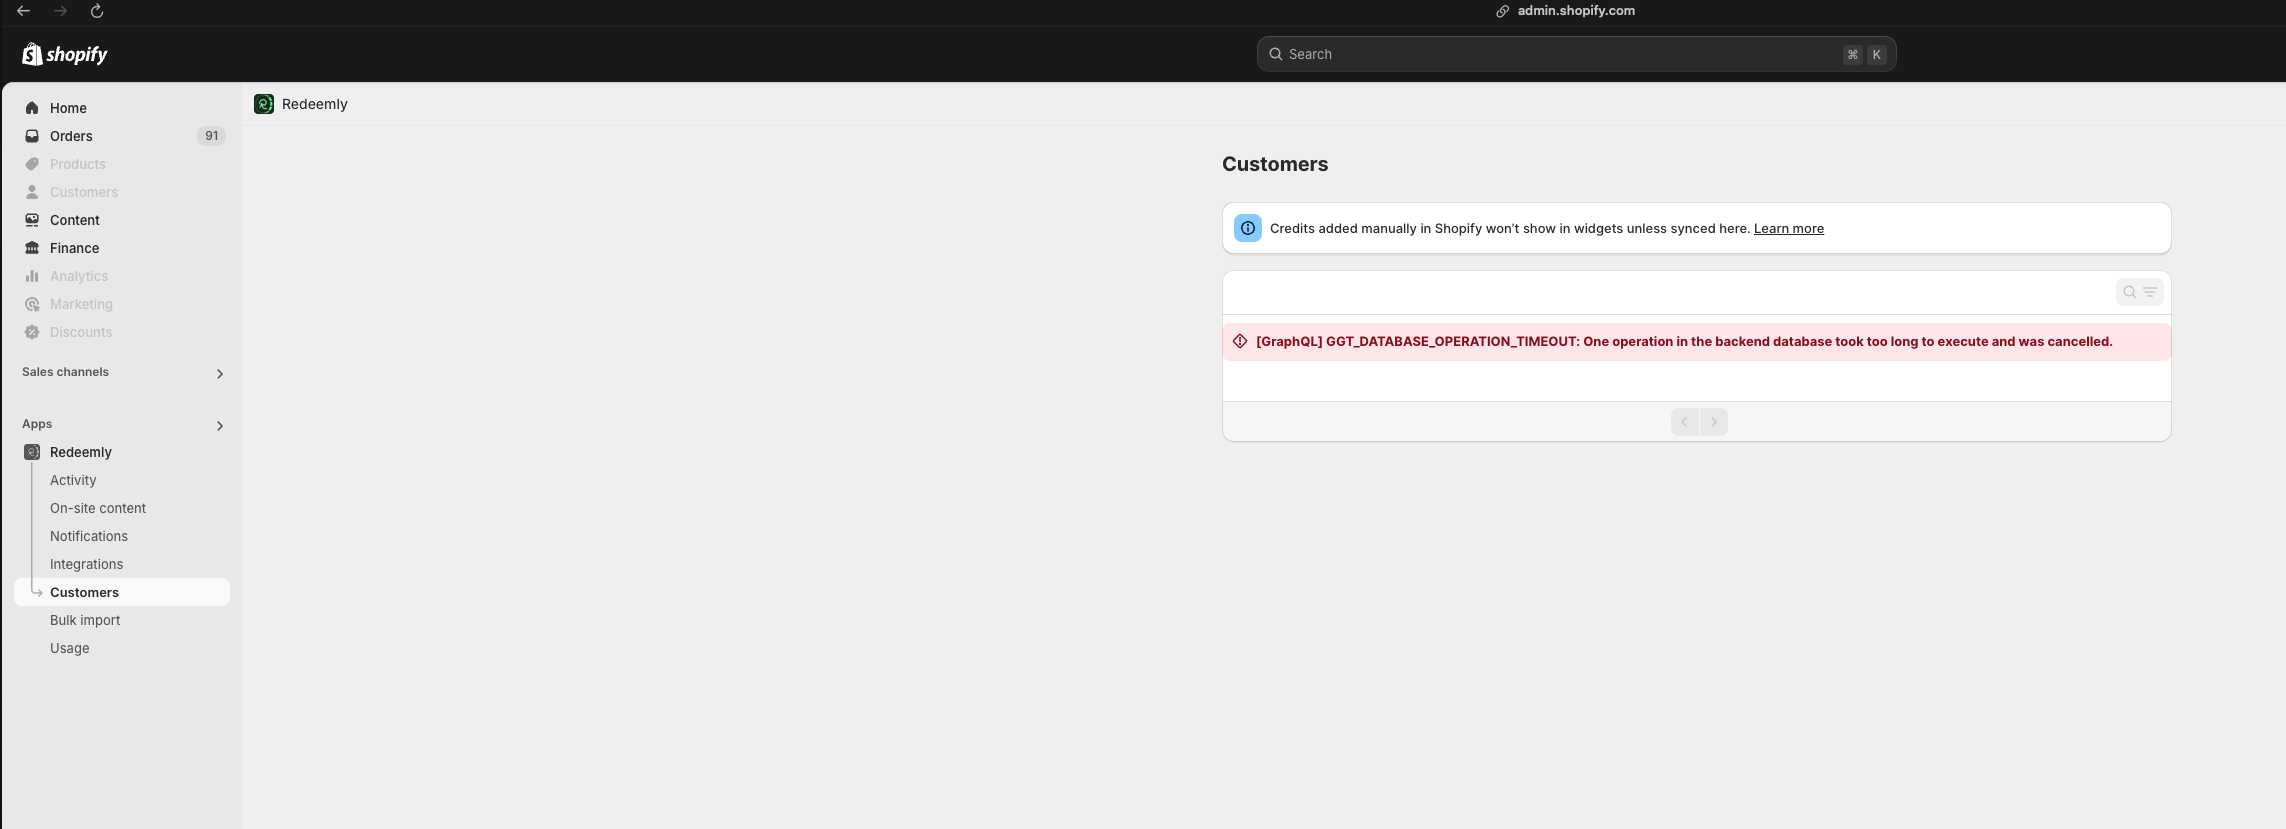Open Redeemly Notifications page
The width and height of the screenshot is (2286, 829).
click(x=89, y=536)
